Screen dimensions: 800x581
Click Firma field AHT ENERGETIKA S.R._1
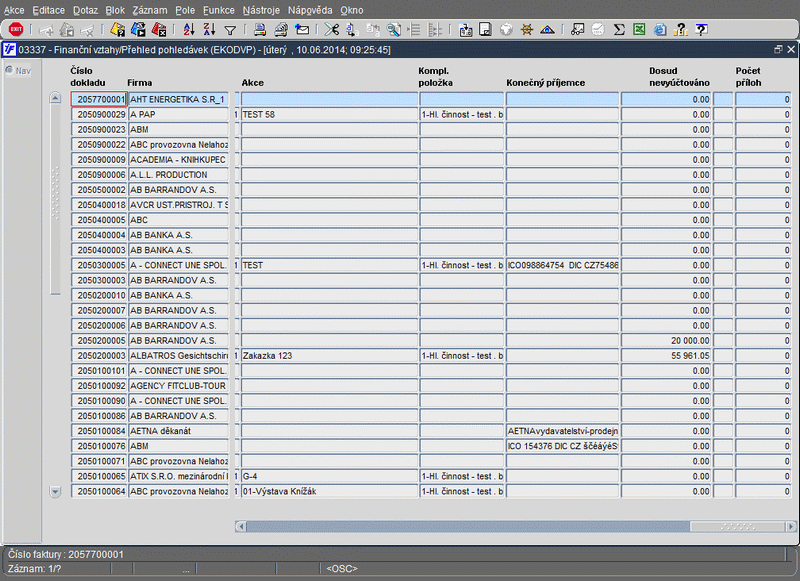(178, 99)
